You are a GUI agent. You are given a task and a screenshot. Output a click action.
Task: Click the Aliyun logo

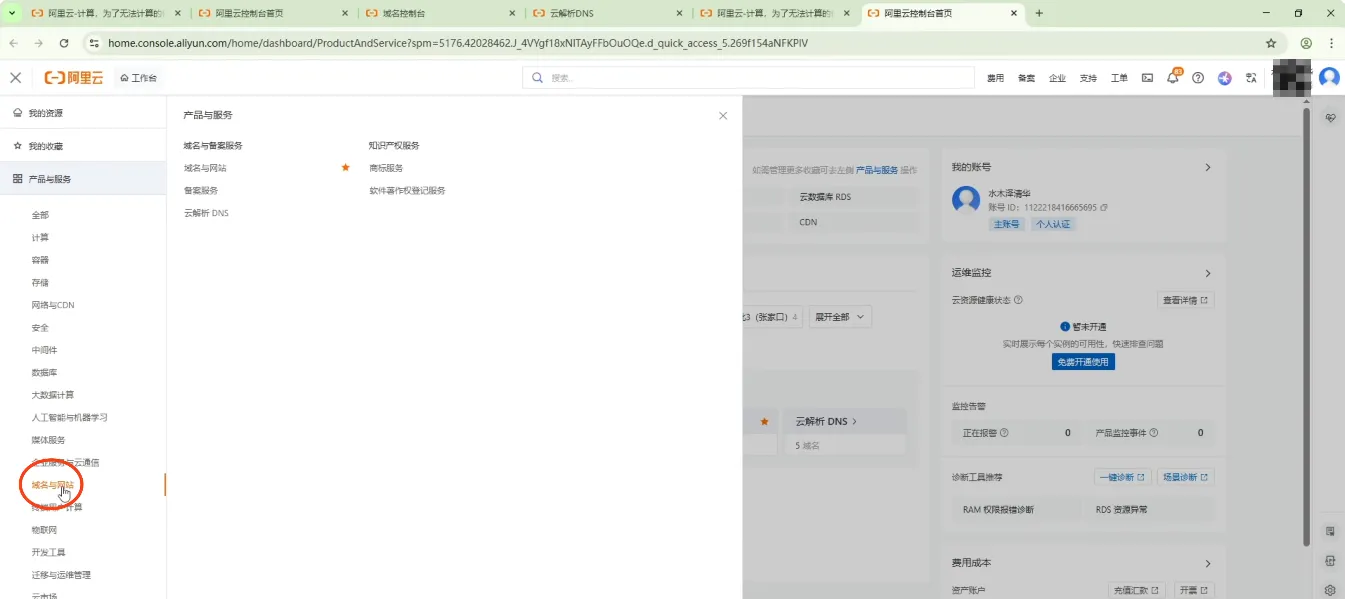click(74, 78)
